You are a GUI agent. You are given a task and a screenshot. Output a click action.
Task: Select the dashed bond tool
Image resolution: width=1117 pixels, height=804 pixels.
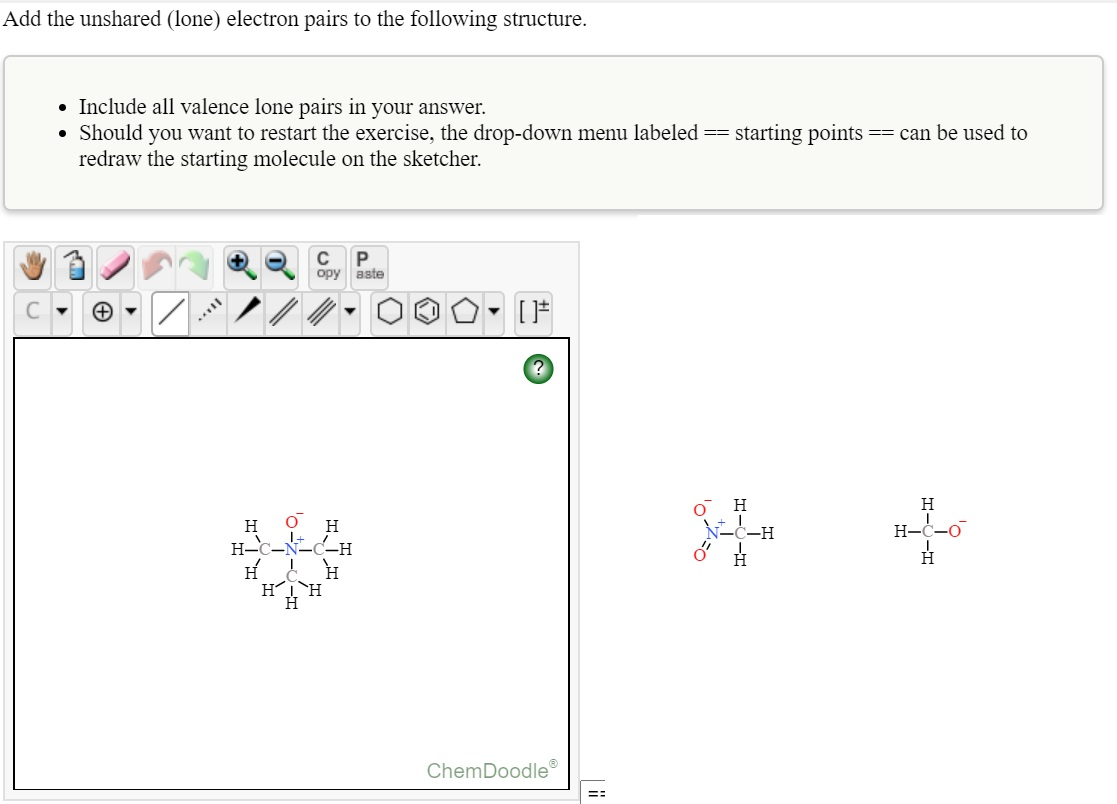tap(209, 310)
